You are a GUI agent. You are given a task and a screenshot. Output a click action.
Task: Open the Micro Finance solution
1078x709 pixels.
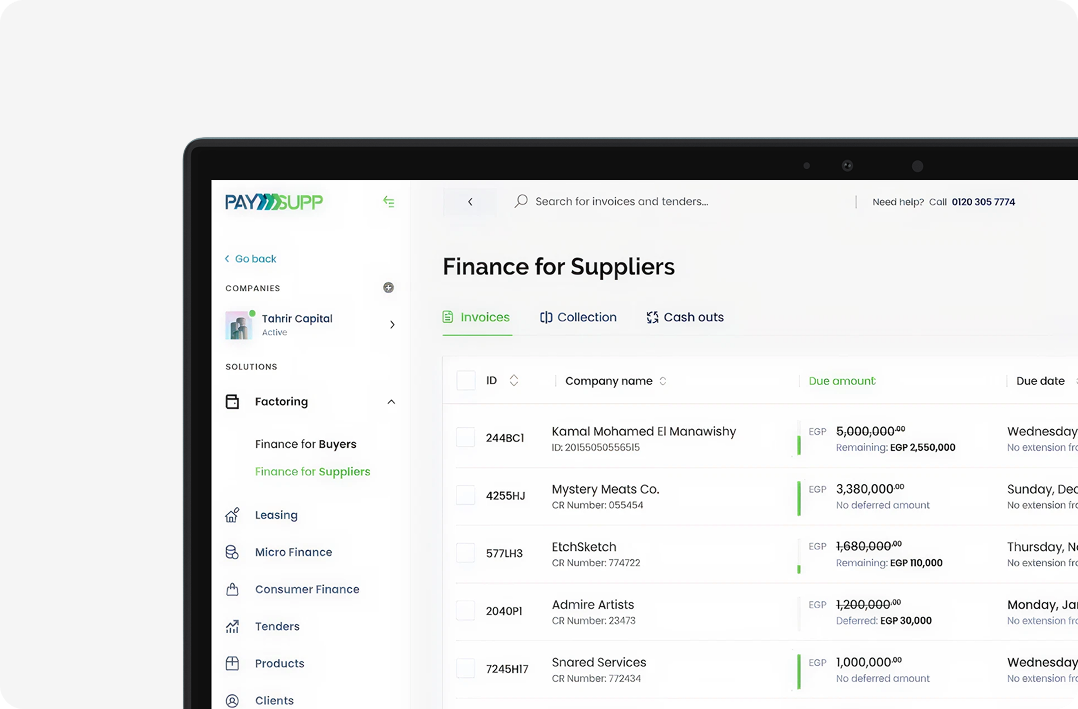294,552
